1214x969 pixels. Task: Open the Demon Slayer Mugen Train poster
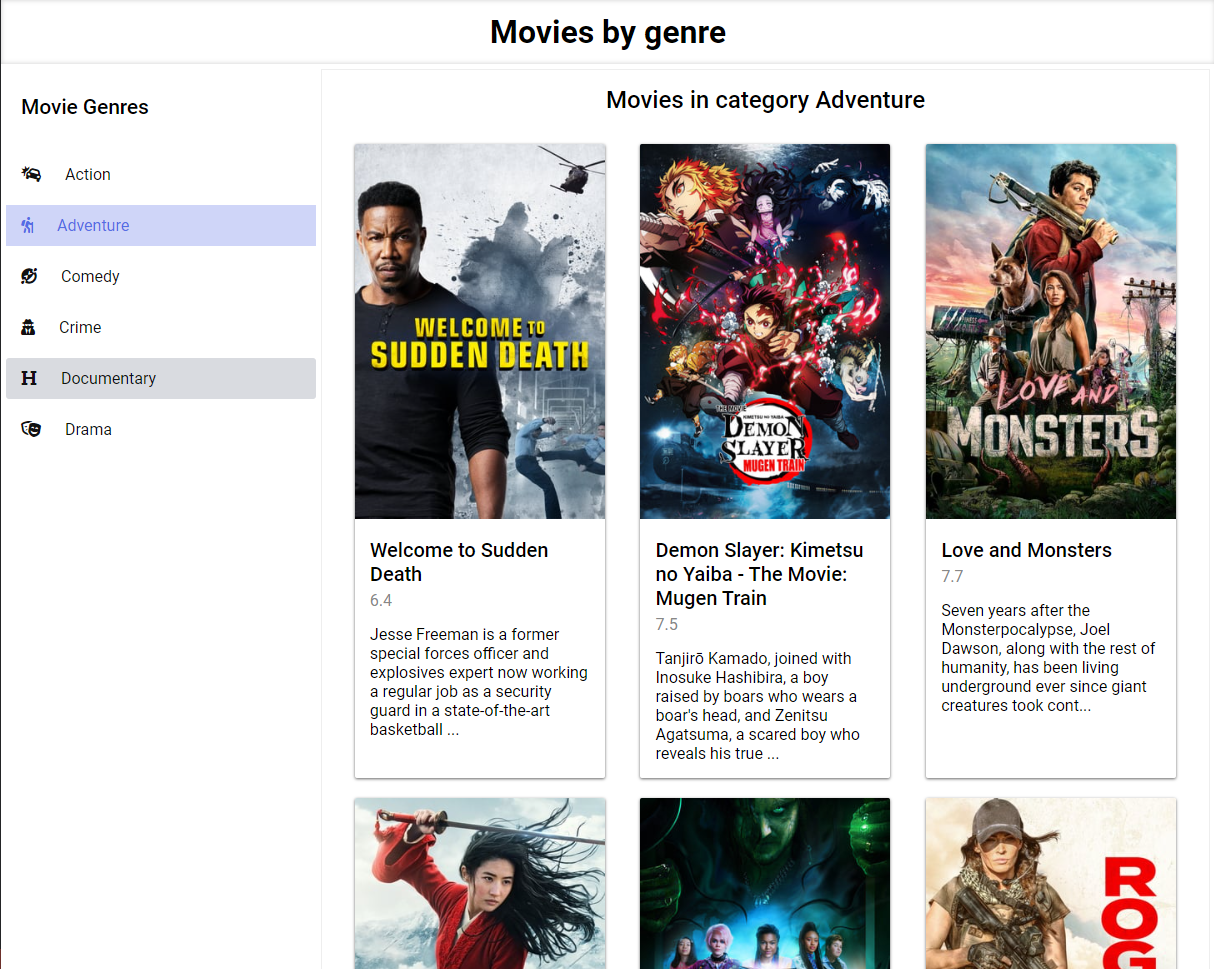tap(765, 331)
